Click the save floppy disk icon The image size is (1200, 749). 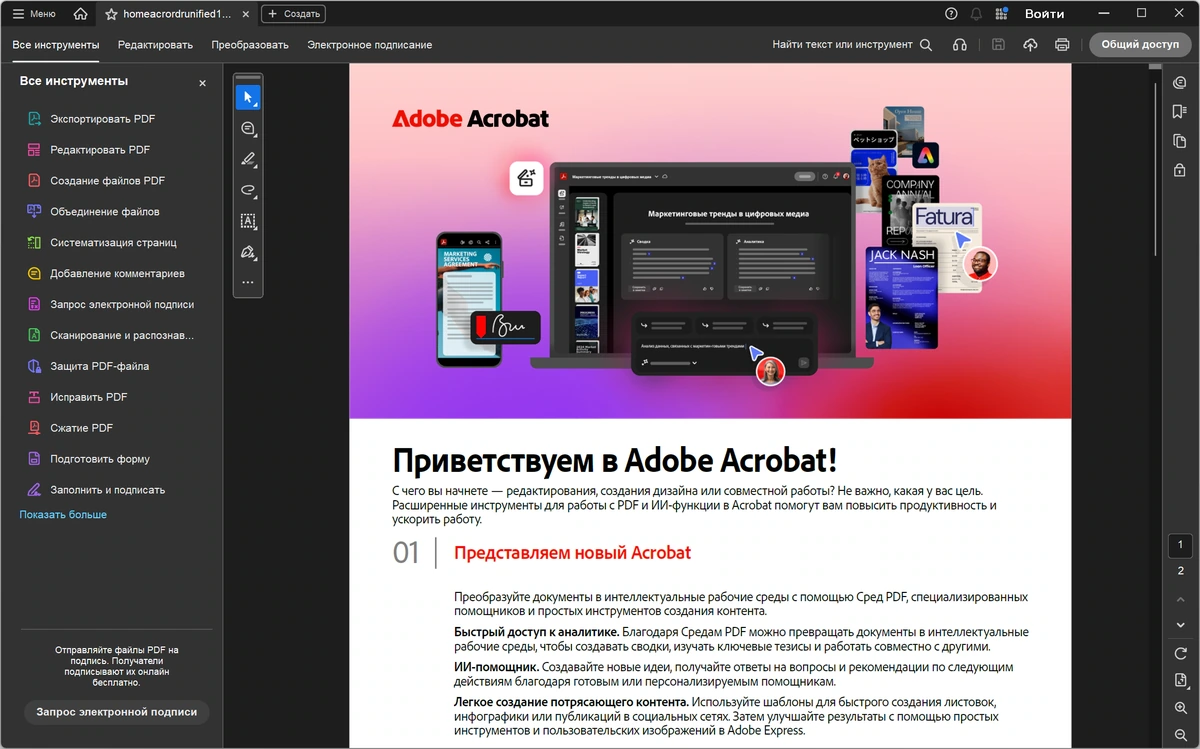pyautogui.click(x=998, y=45)
